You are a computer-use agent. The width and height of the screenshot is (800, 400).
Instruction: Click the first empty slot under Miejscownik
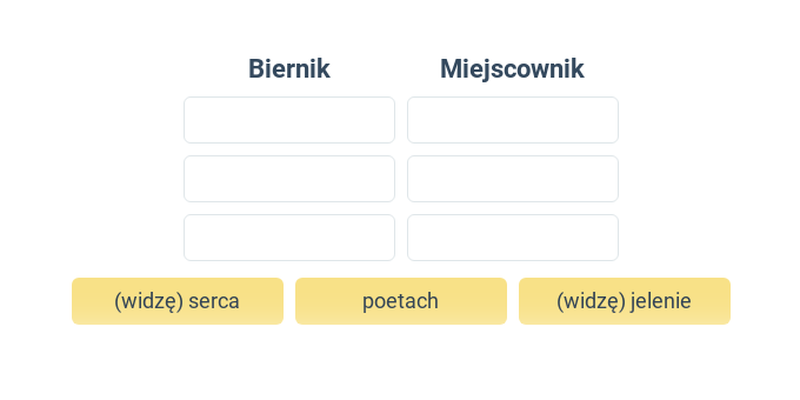coord(513,120)
